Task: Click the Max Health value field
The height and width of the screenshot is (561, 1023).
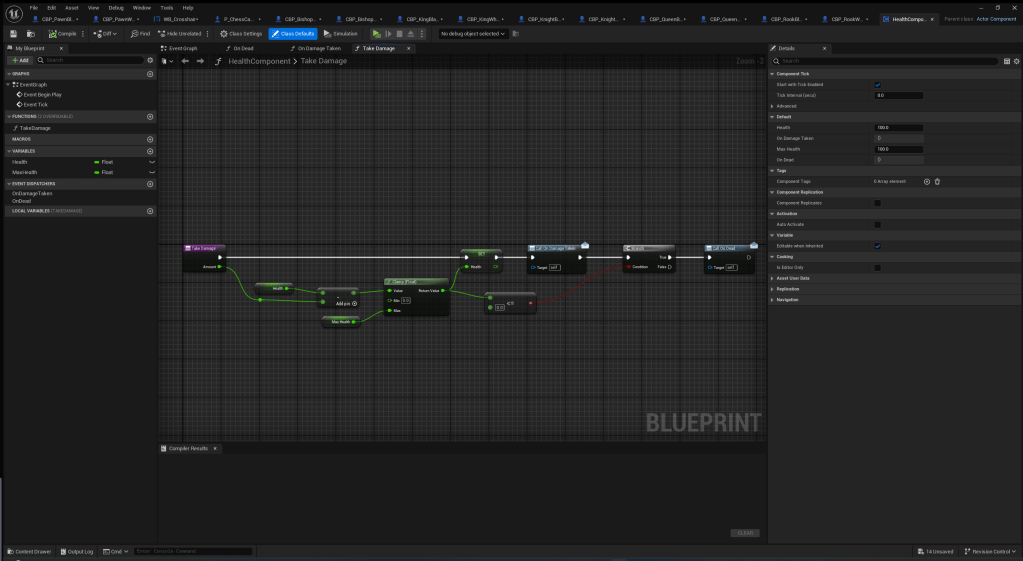Action: [898, 149]
